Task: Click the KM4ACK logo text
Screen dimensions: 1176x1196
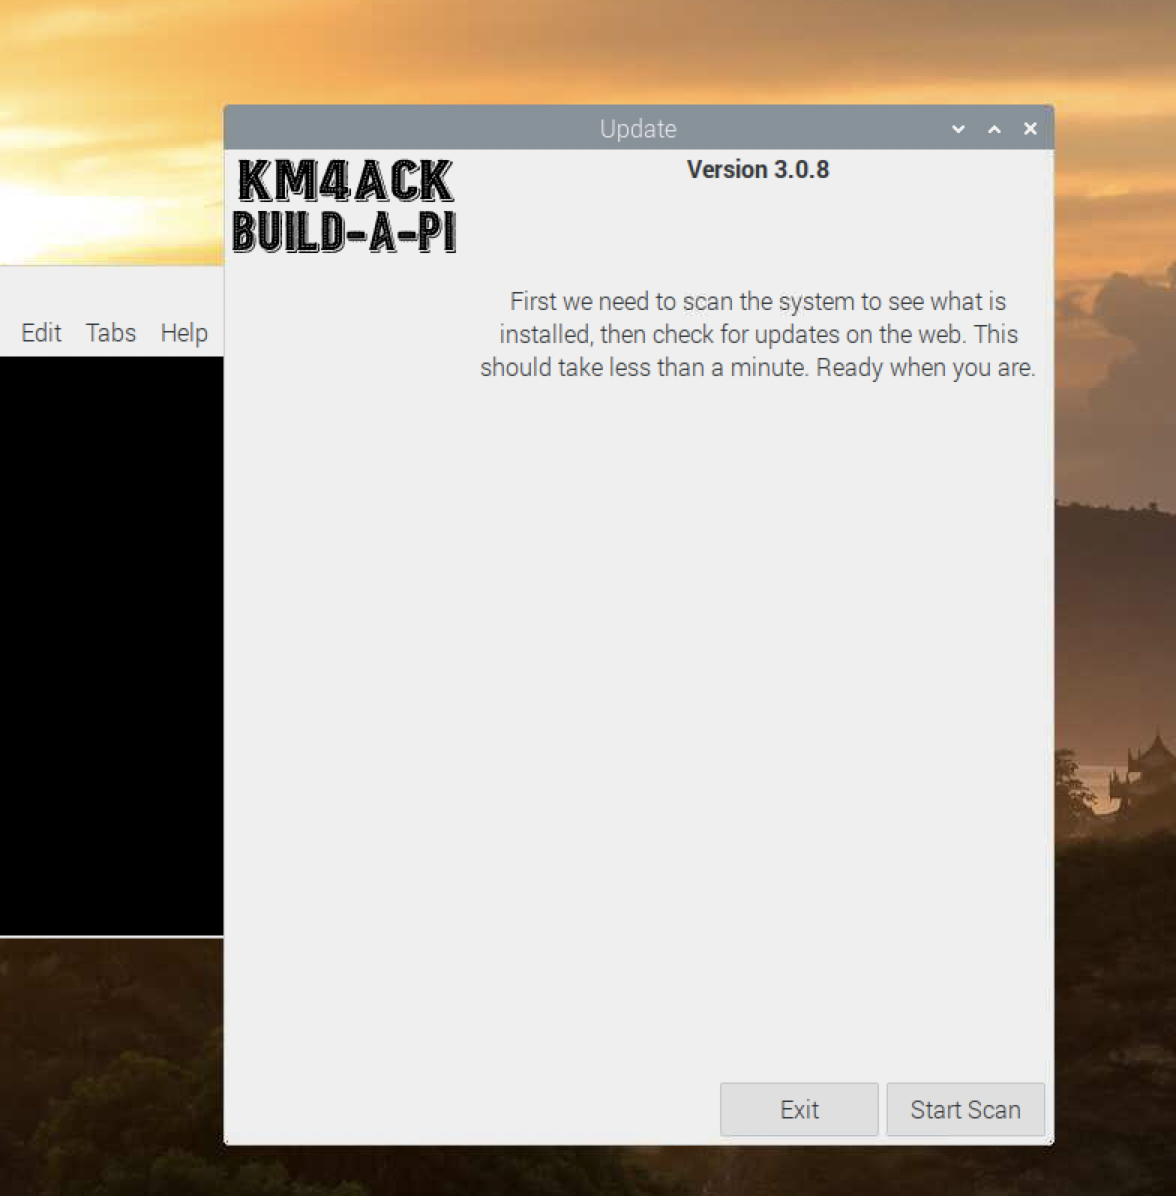Action: [x=345, y=178]
